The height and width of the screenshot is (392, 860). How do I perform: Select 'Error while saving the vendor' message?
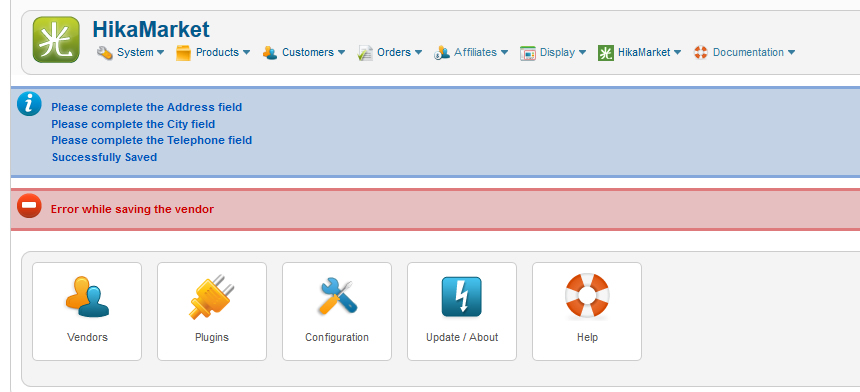coord(132,209)
